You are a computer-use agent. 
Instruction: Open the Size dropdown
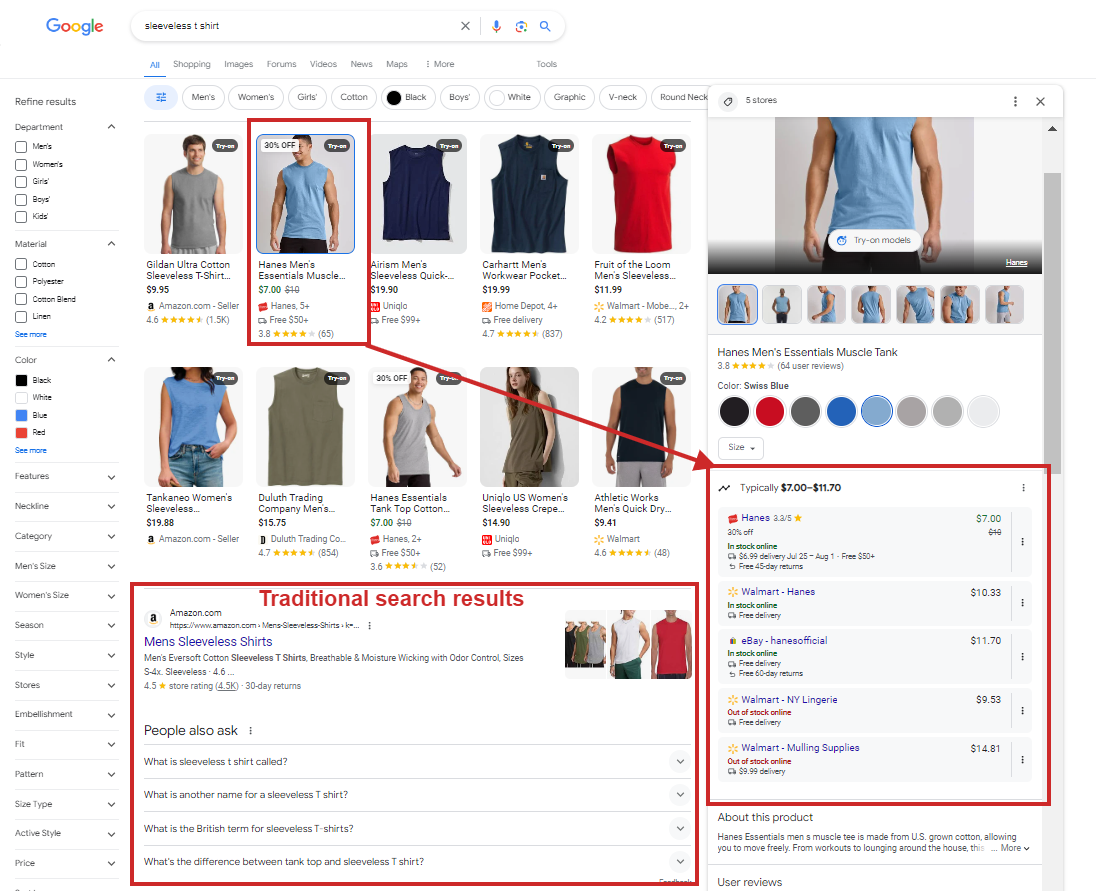point(740,448)
